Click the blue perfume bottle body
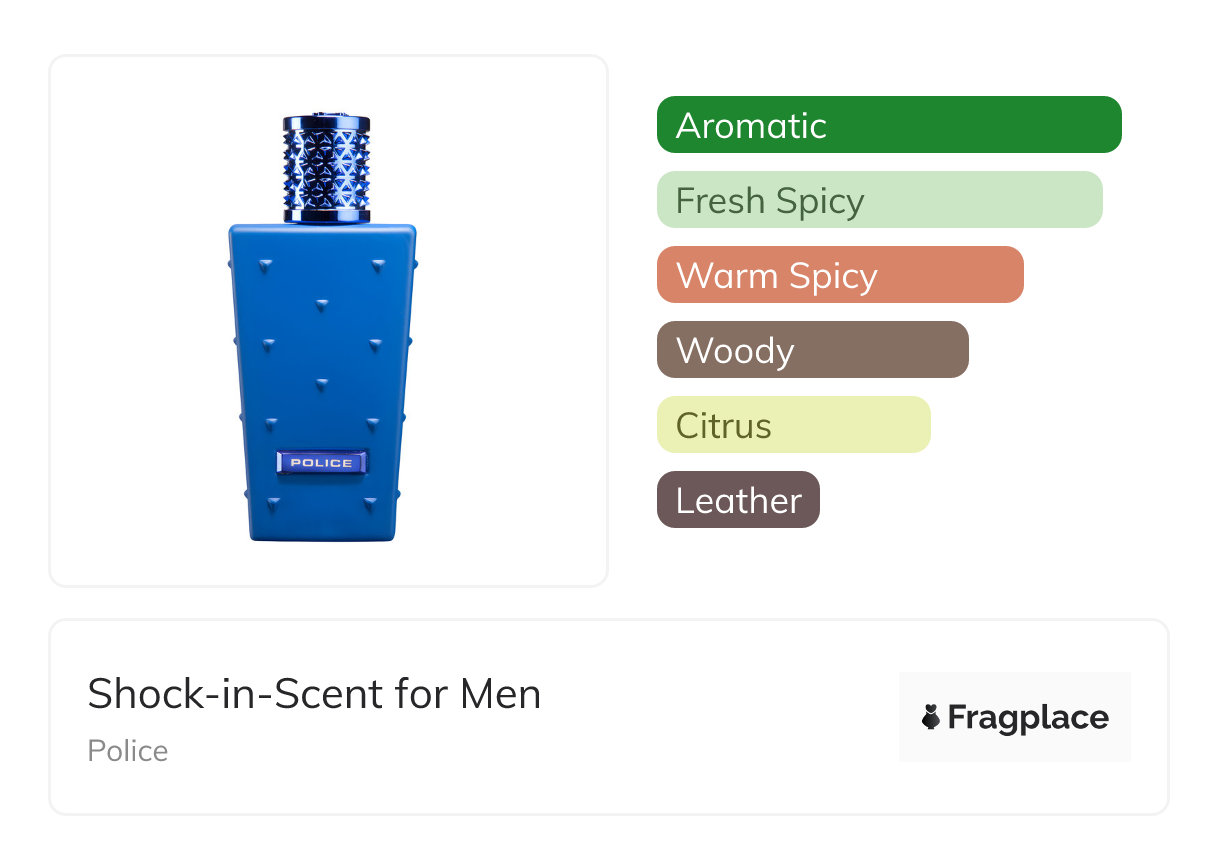This screenshot has width=1218, height=864. [x=321, y=383]
